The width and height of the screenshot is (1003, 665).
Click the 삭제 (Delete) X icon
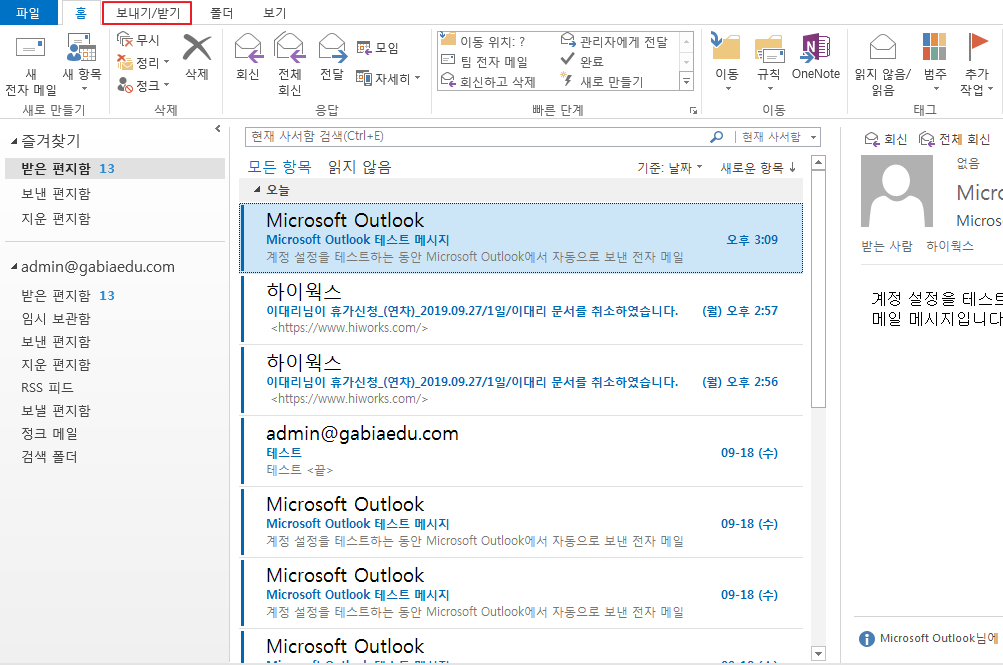click(196, 48)
